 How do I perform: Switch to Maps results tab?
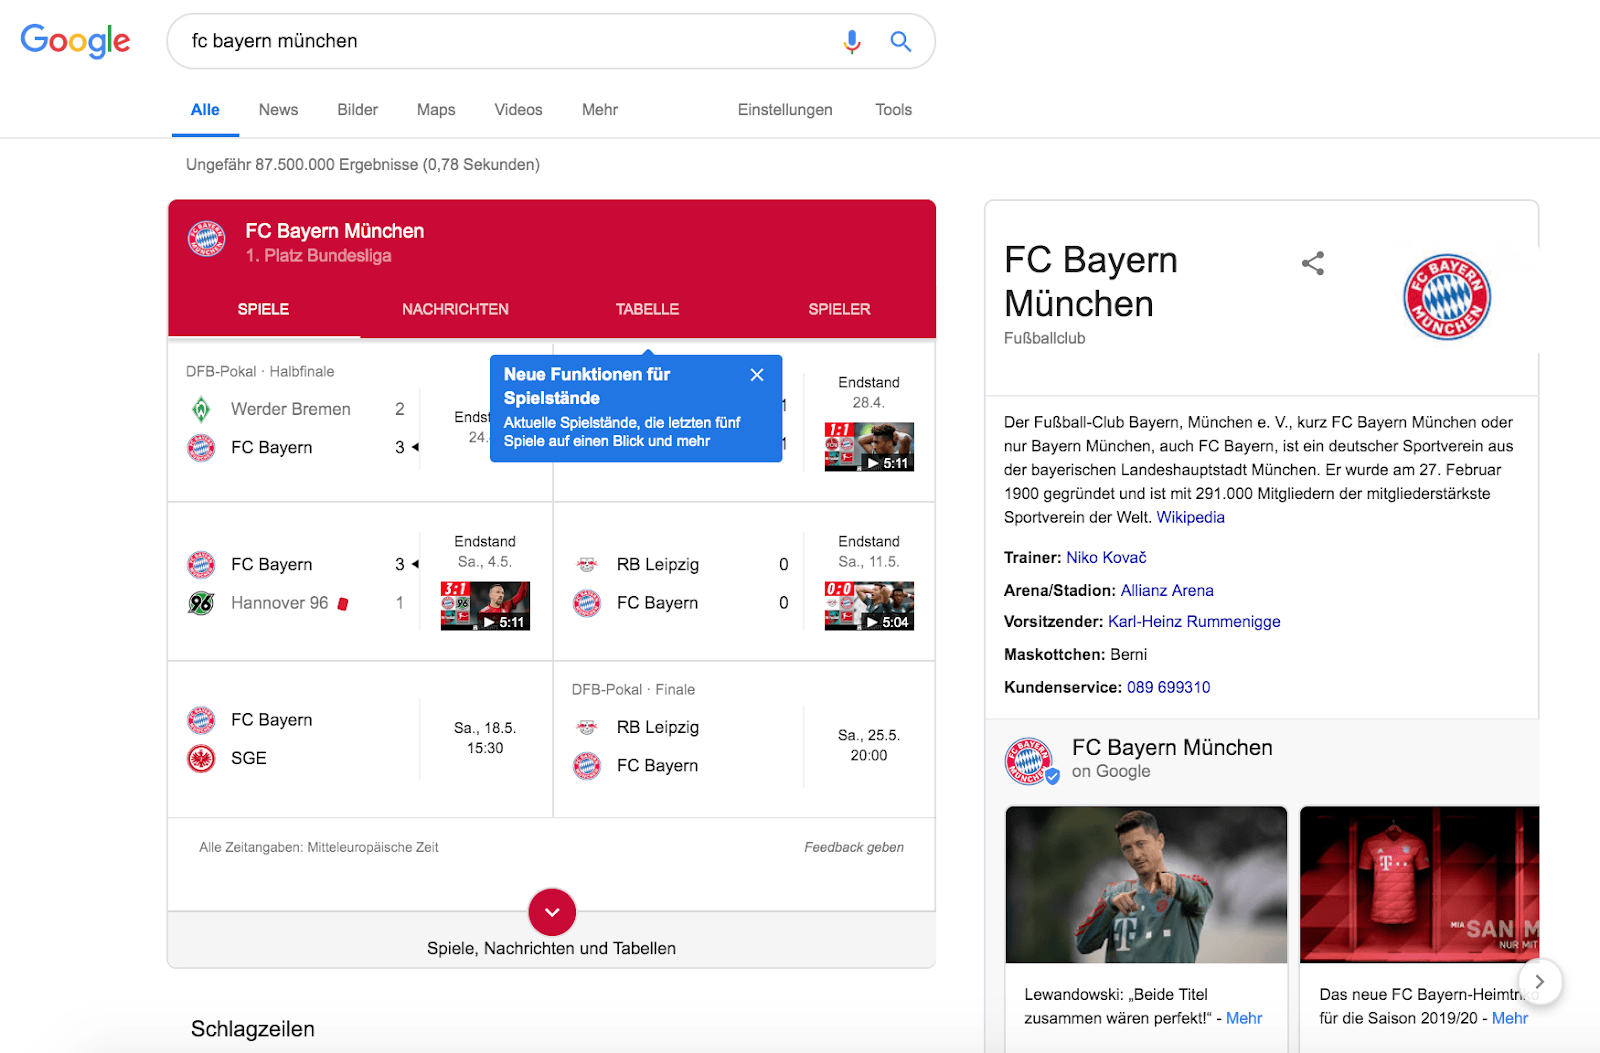click(436, 110)
